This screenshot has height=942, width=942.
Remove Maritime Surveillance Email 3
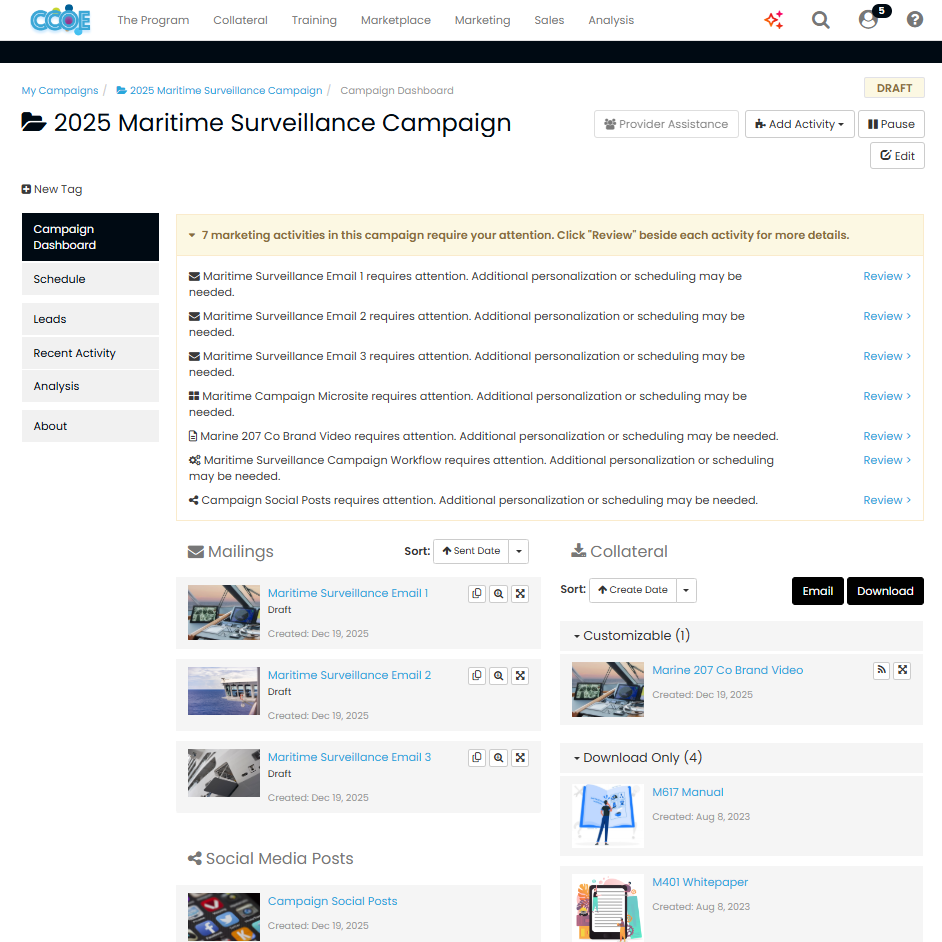point(520,758)
